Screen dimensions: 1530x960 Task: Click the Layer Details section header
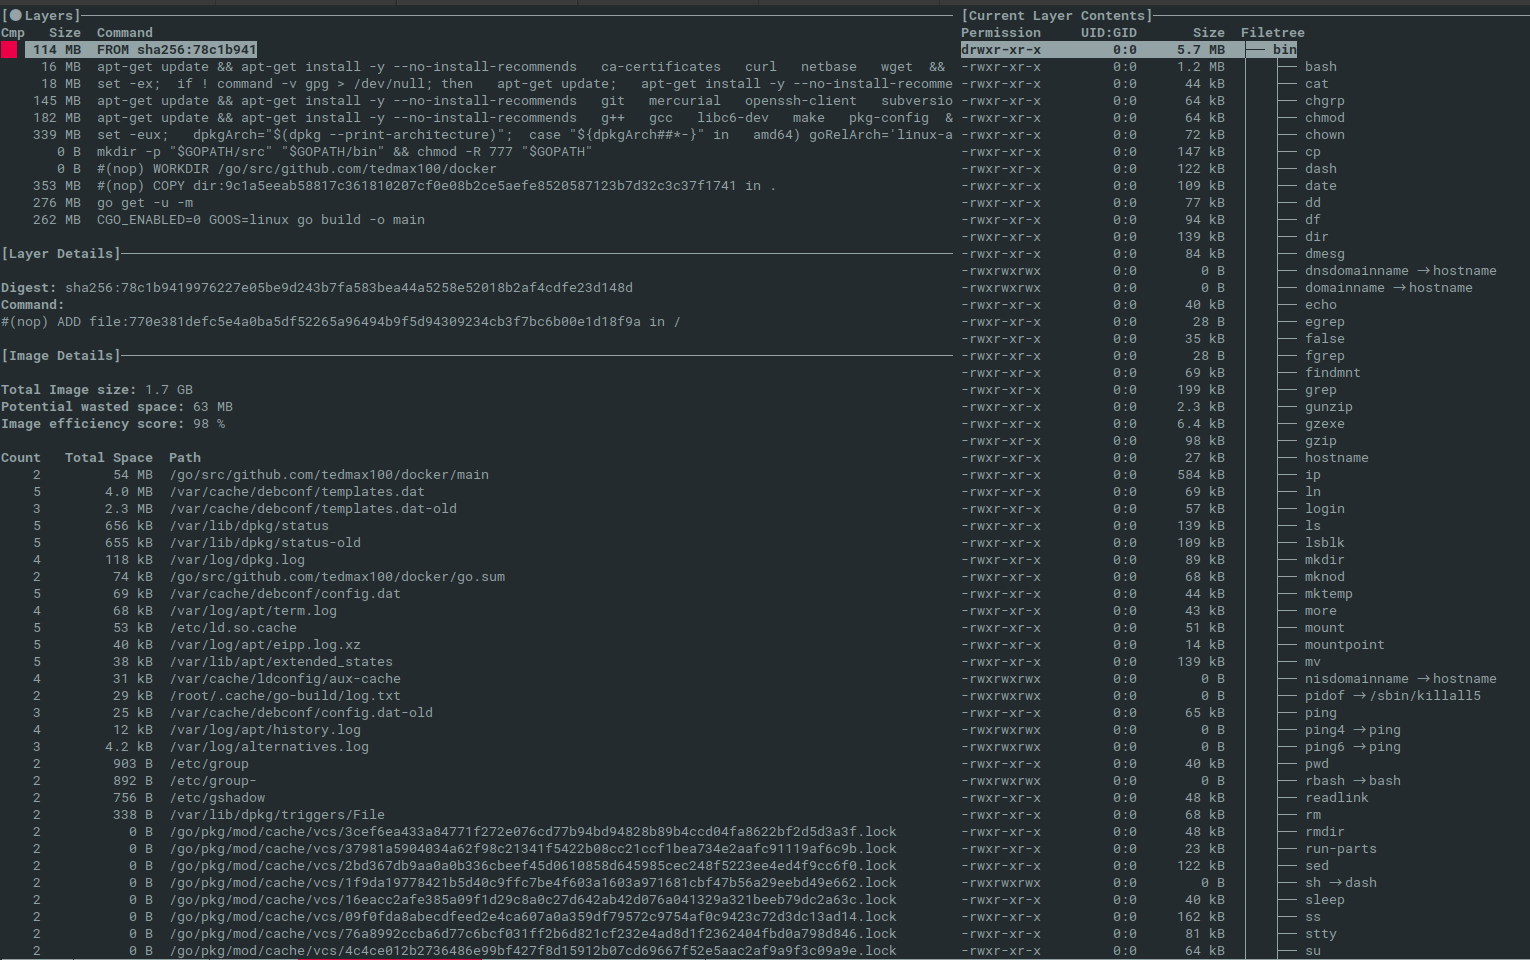61,254
